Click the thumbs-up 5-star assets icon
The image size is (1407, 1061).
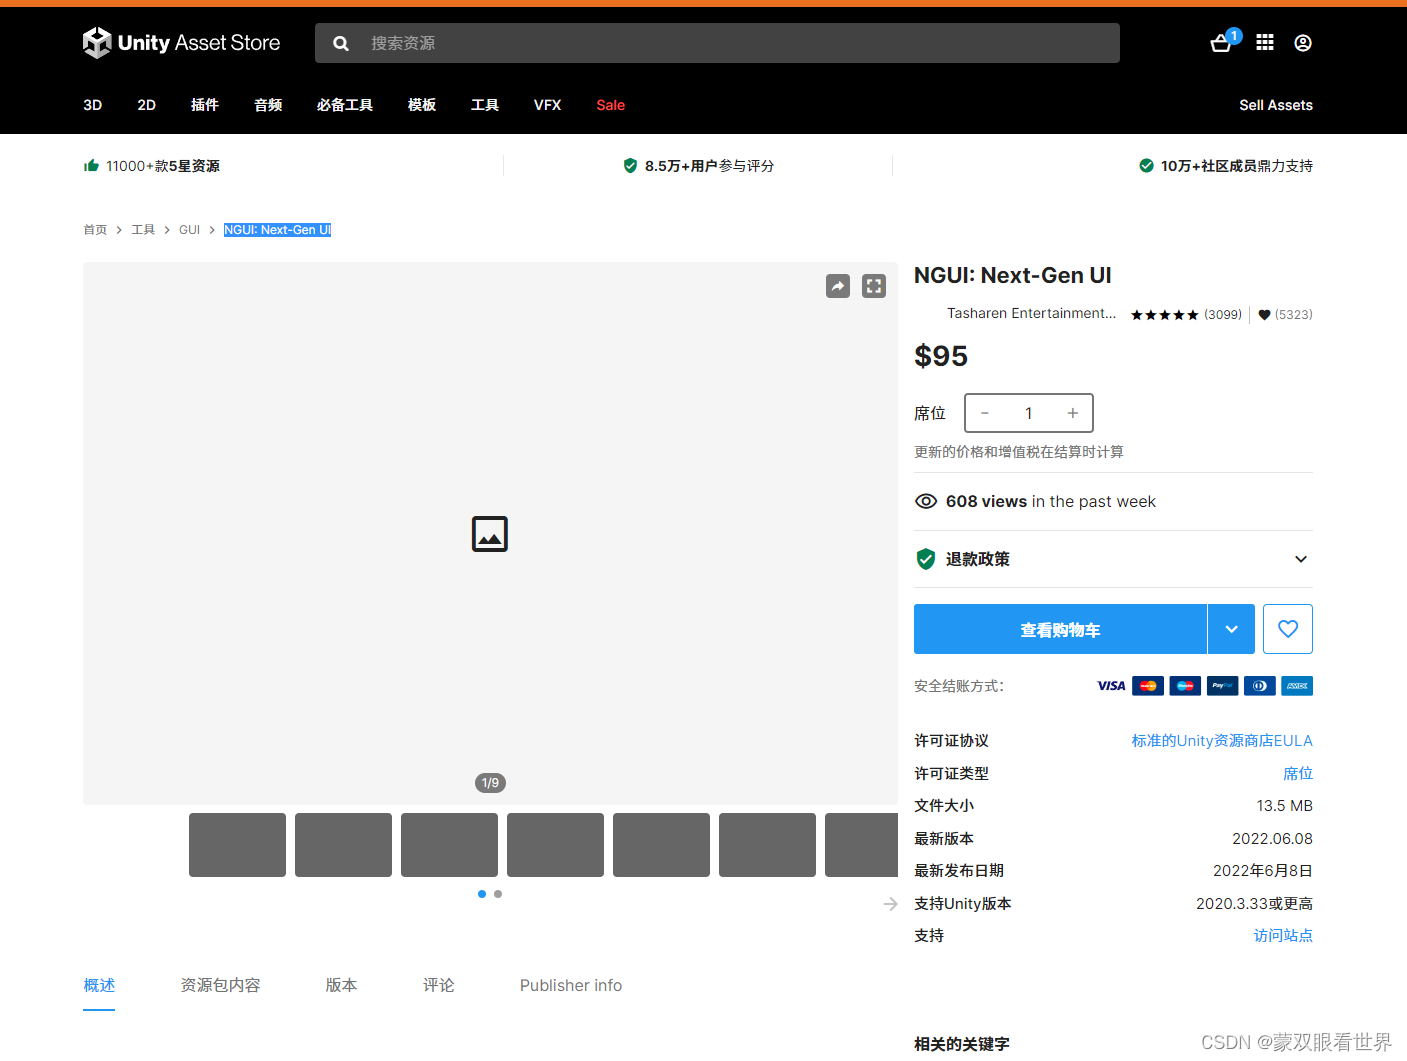91,166
